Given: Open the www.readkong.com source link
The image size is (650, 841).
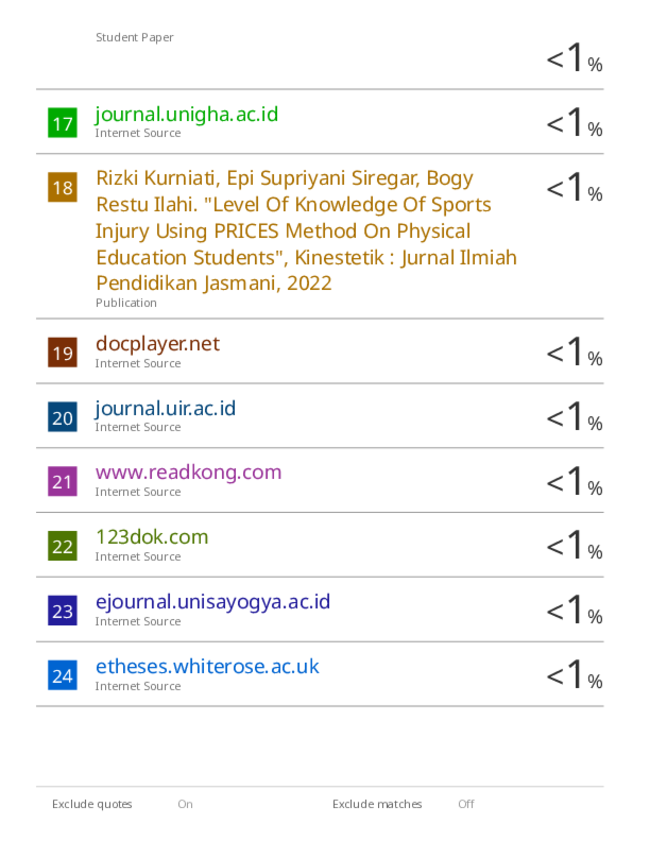Looking at the screenshot, I should (x=188, y=473).
